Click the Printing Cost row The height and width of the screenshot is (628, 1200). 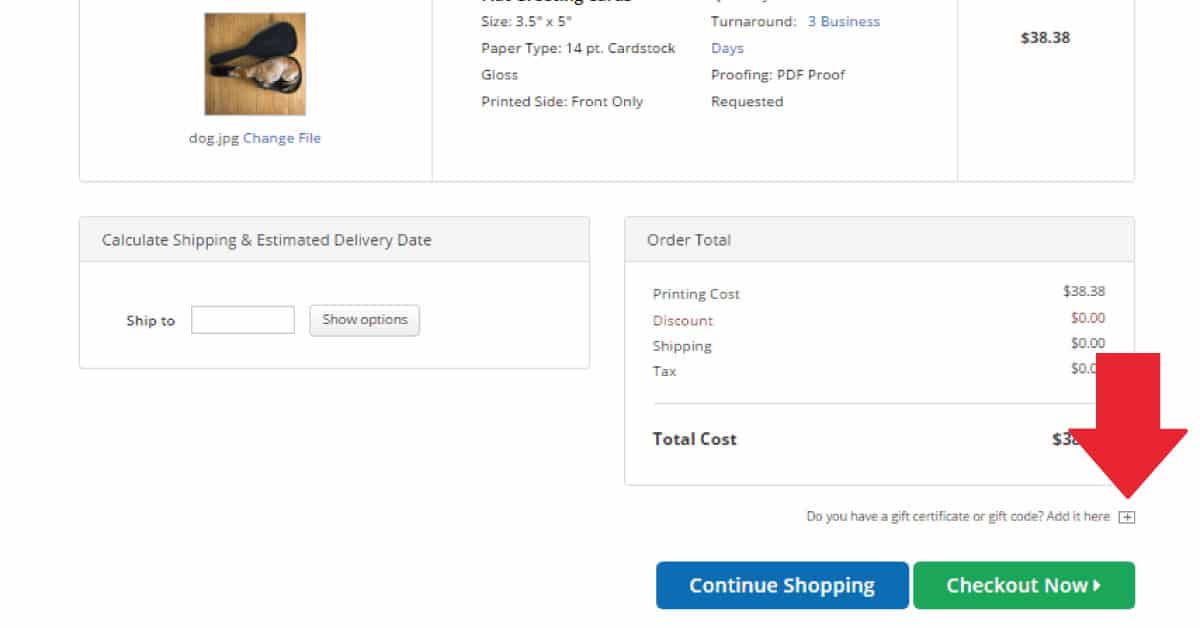696,293
